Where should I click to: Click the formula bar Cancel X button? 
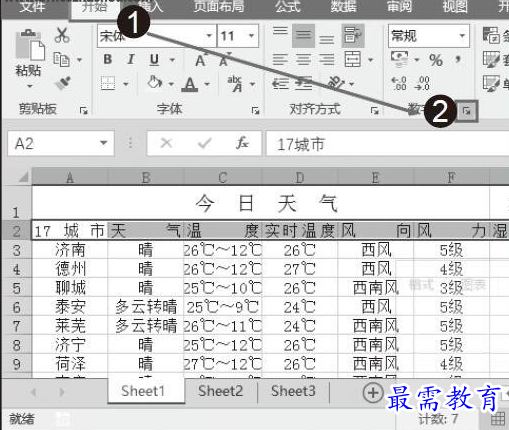tap(166, 143)
